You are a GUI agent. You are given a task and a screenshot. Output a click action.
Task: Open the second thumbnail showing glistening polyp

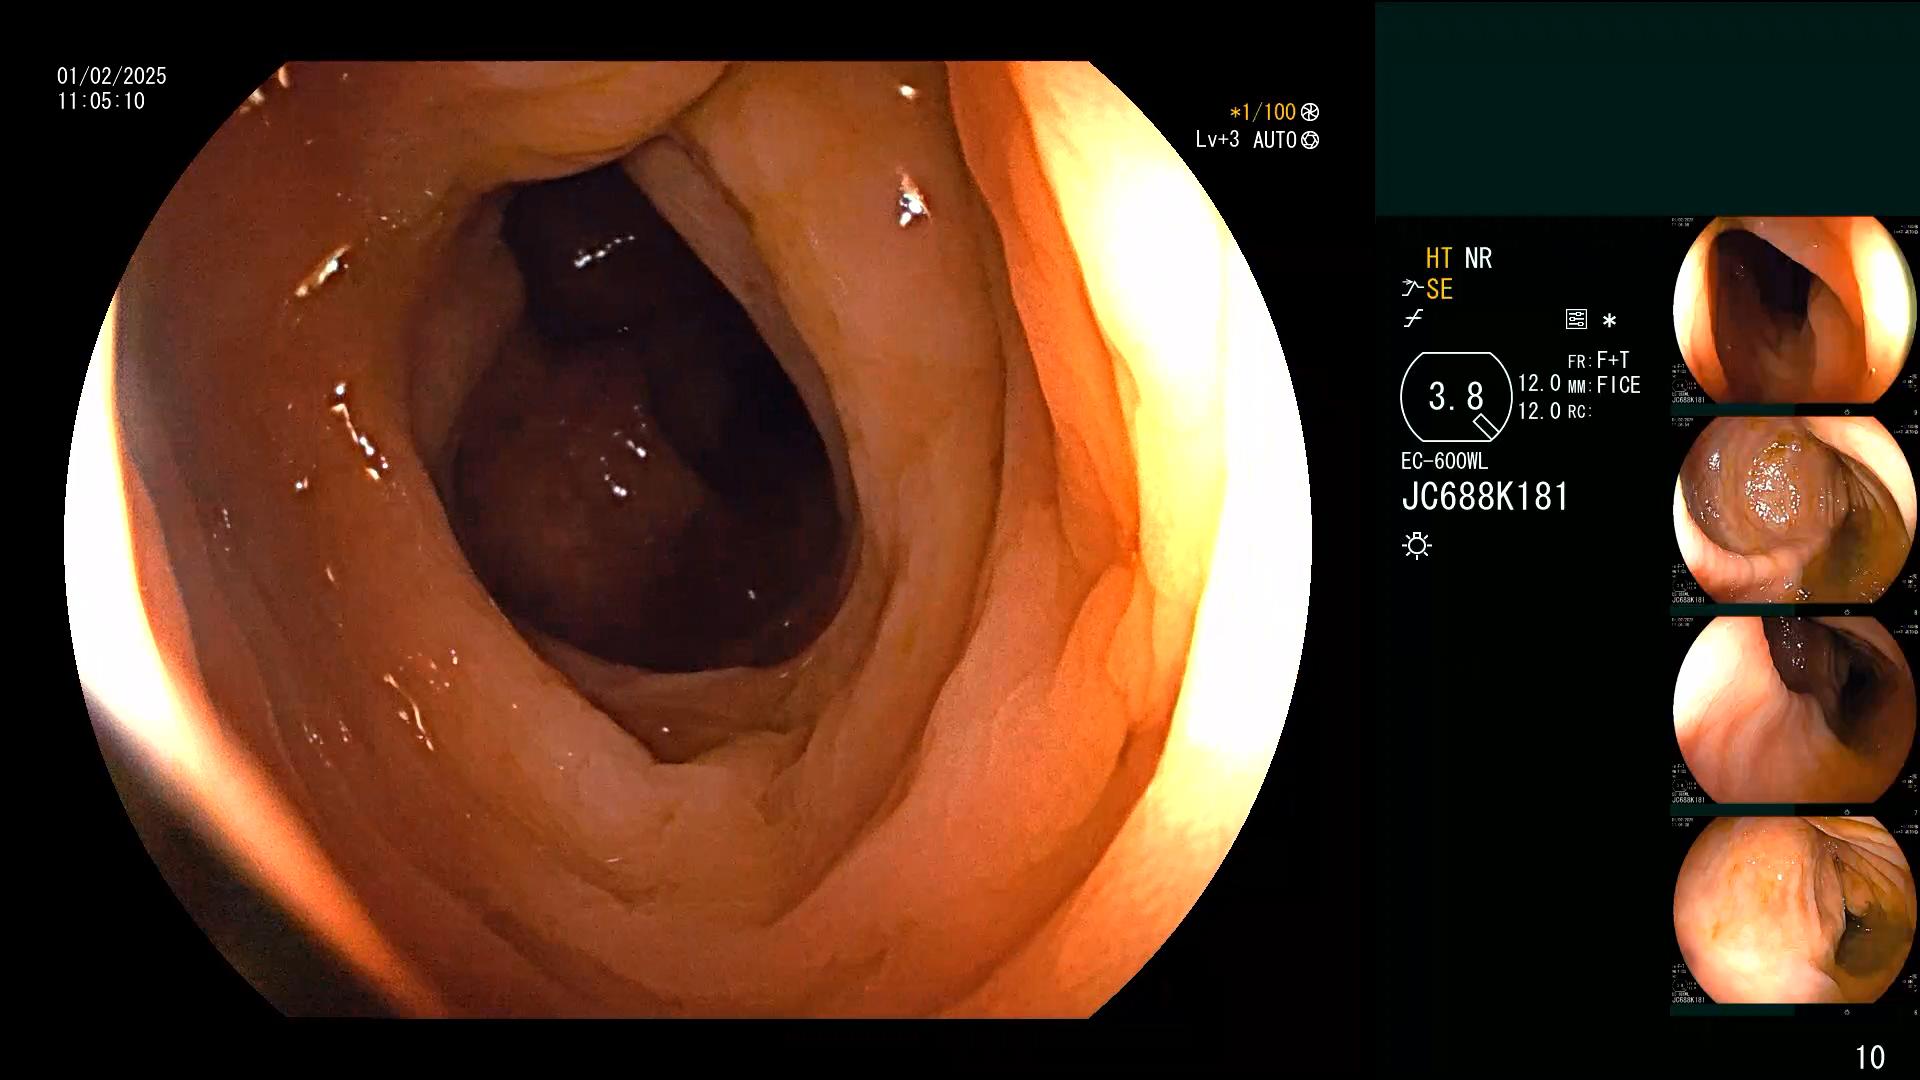point(1794,510)
